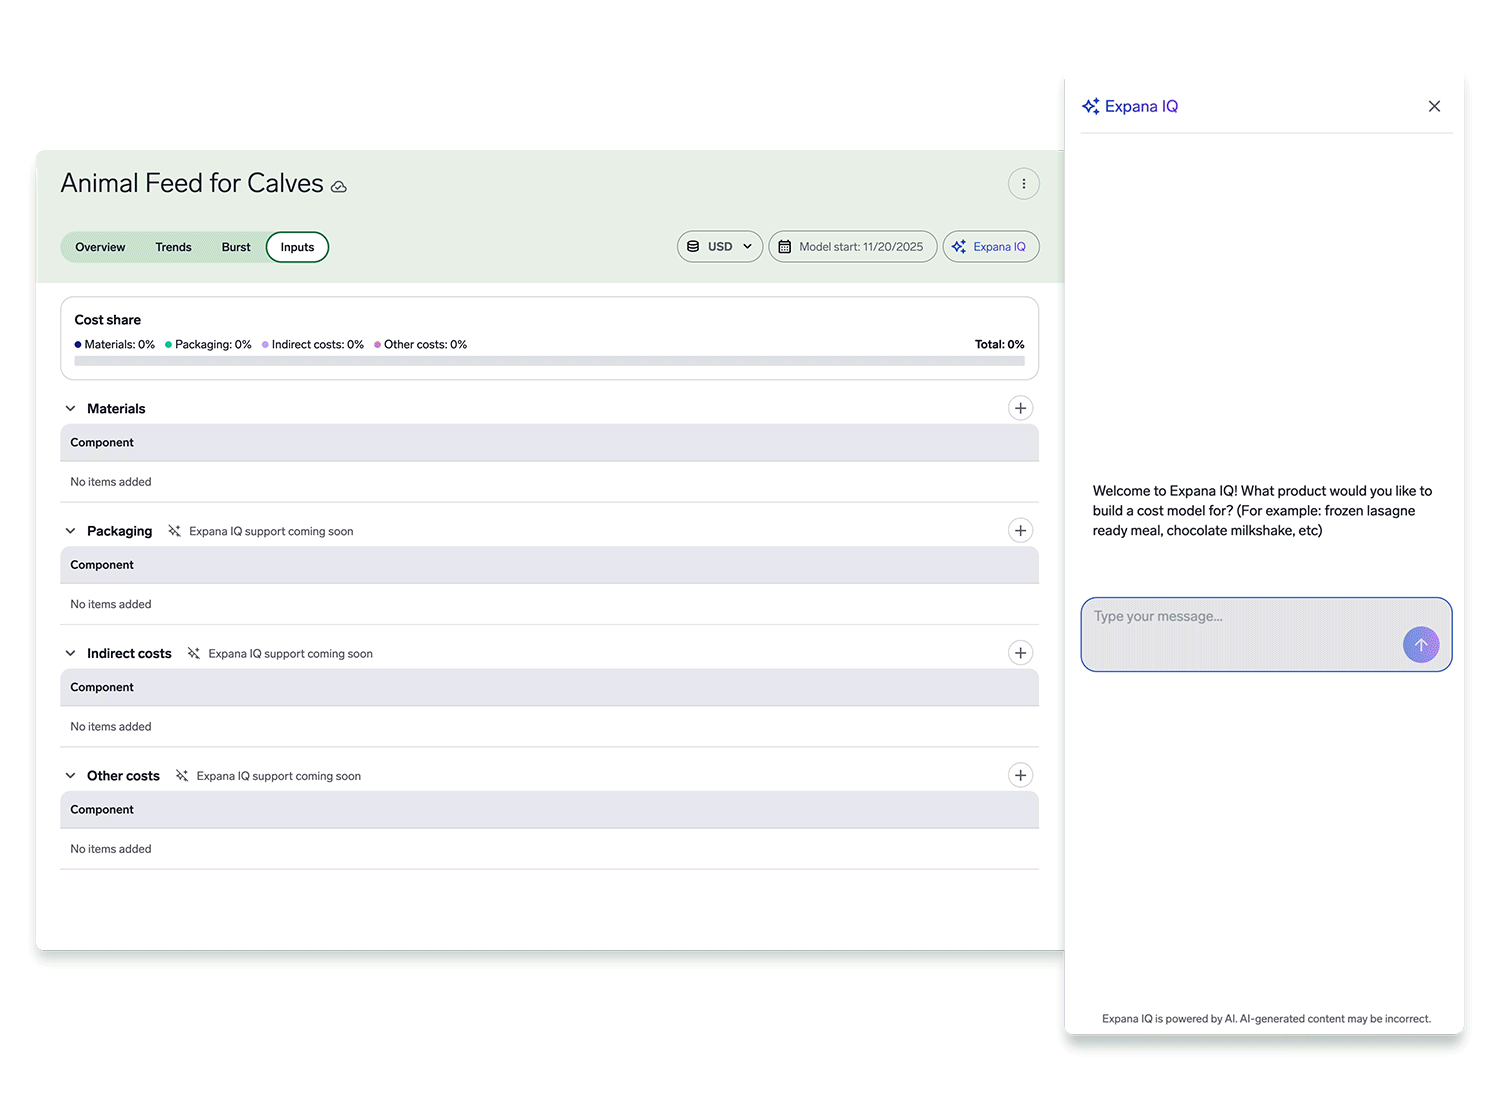This screenshot has height=1101, width=1500.
Task: Switch to the Burst tab
Action: point(236,247)
